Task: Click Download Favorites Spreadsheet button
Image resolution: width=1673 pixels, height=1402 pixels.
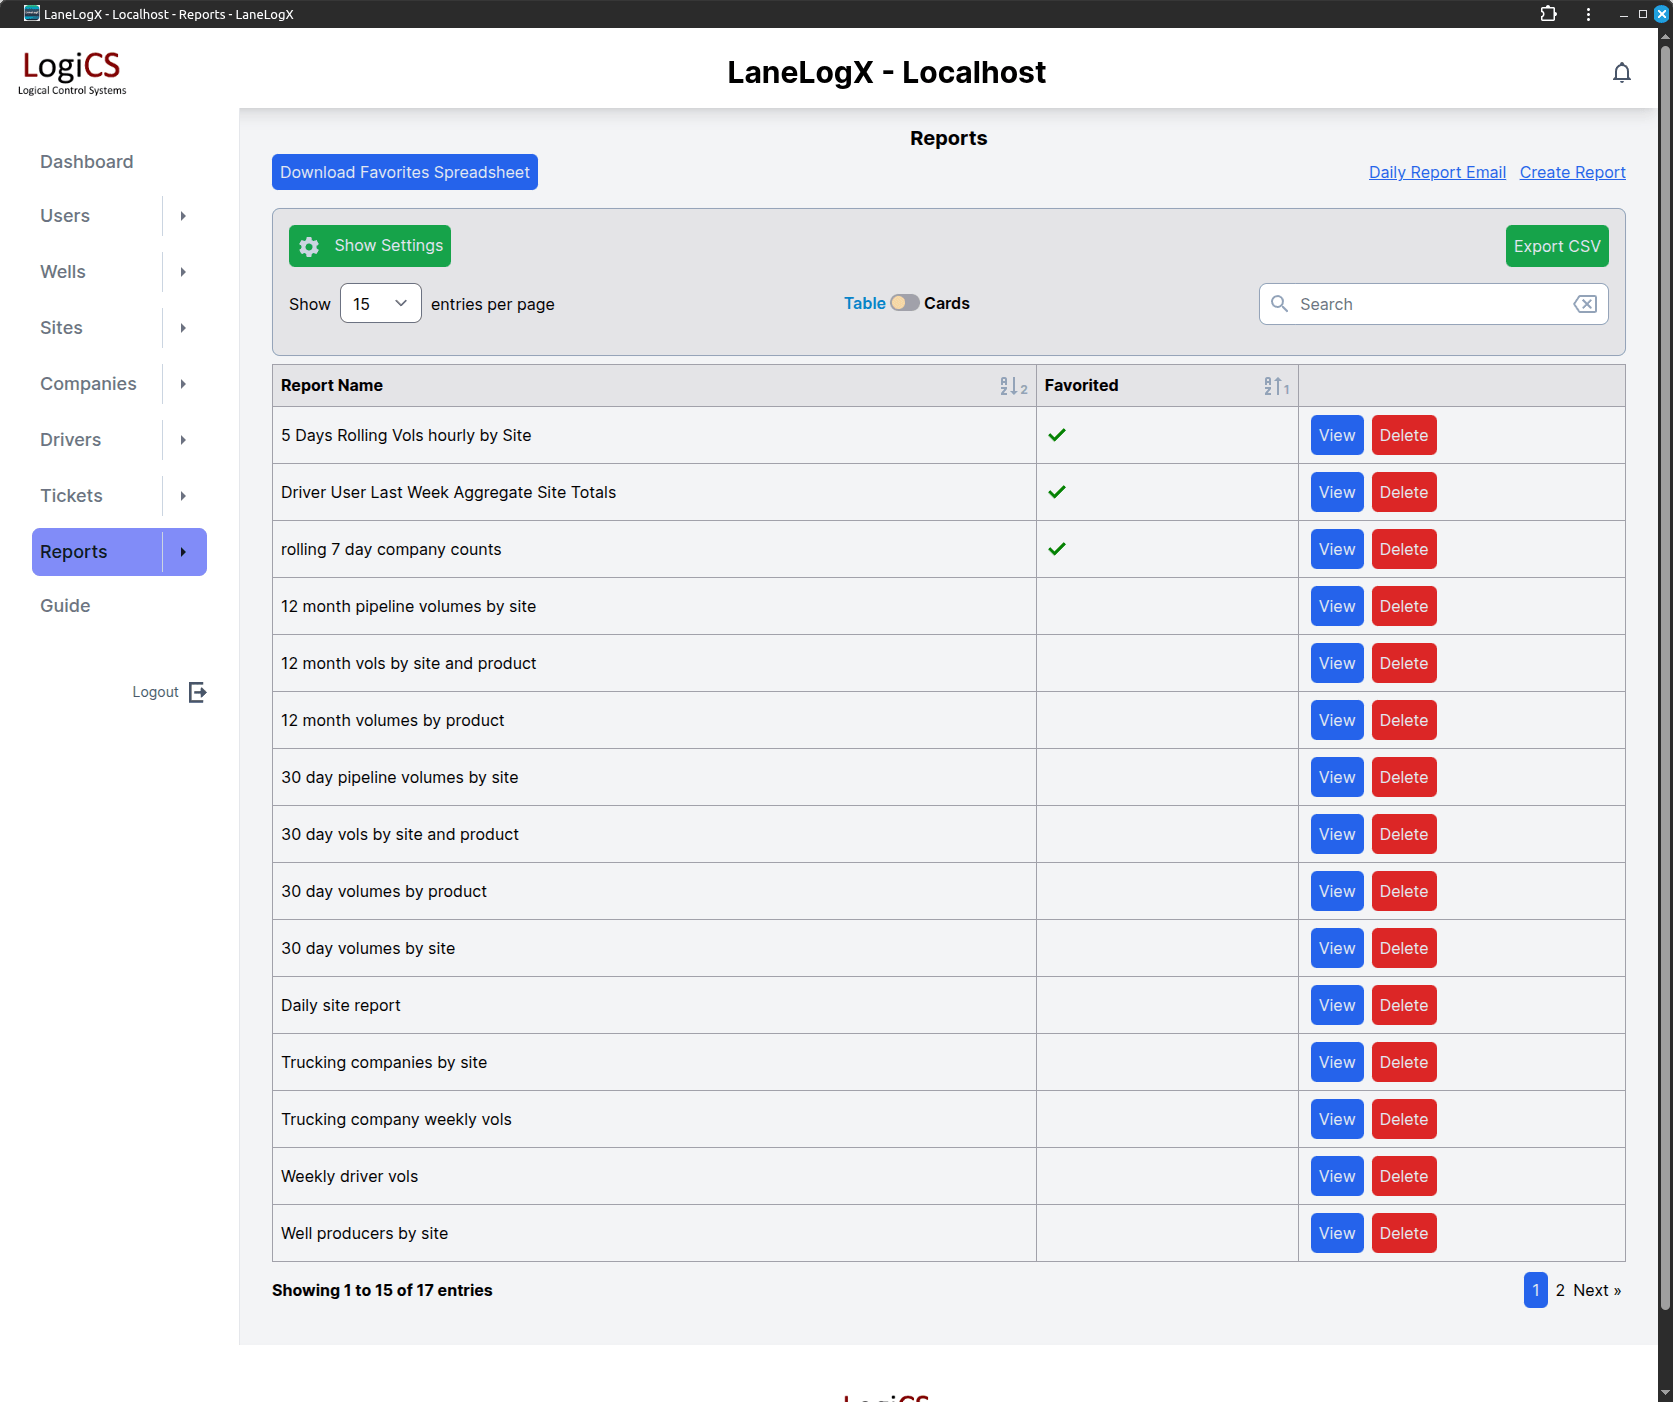Action: click(x=404, y=172)
